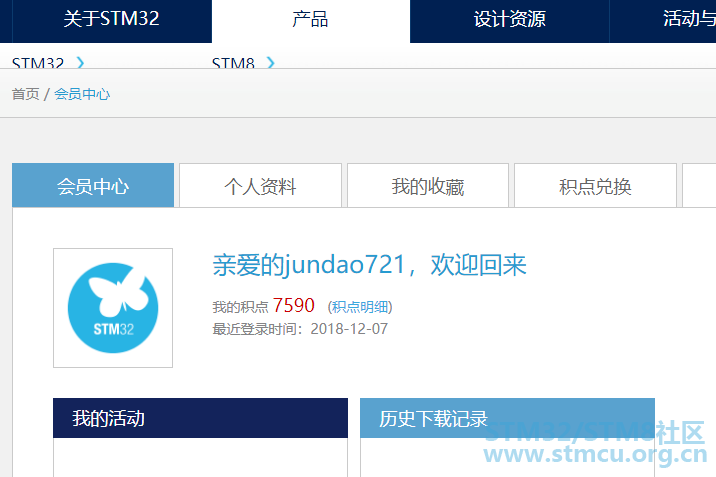The width and height of the screenshot is (716, 477).
Task: Switch to the 积点兑换 tab
Action: coord(595,185)
